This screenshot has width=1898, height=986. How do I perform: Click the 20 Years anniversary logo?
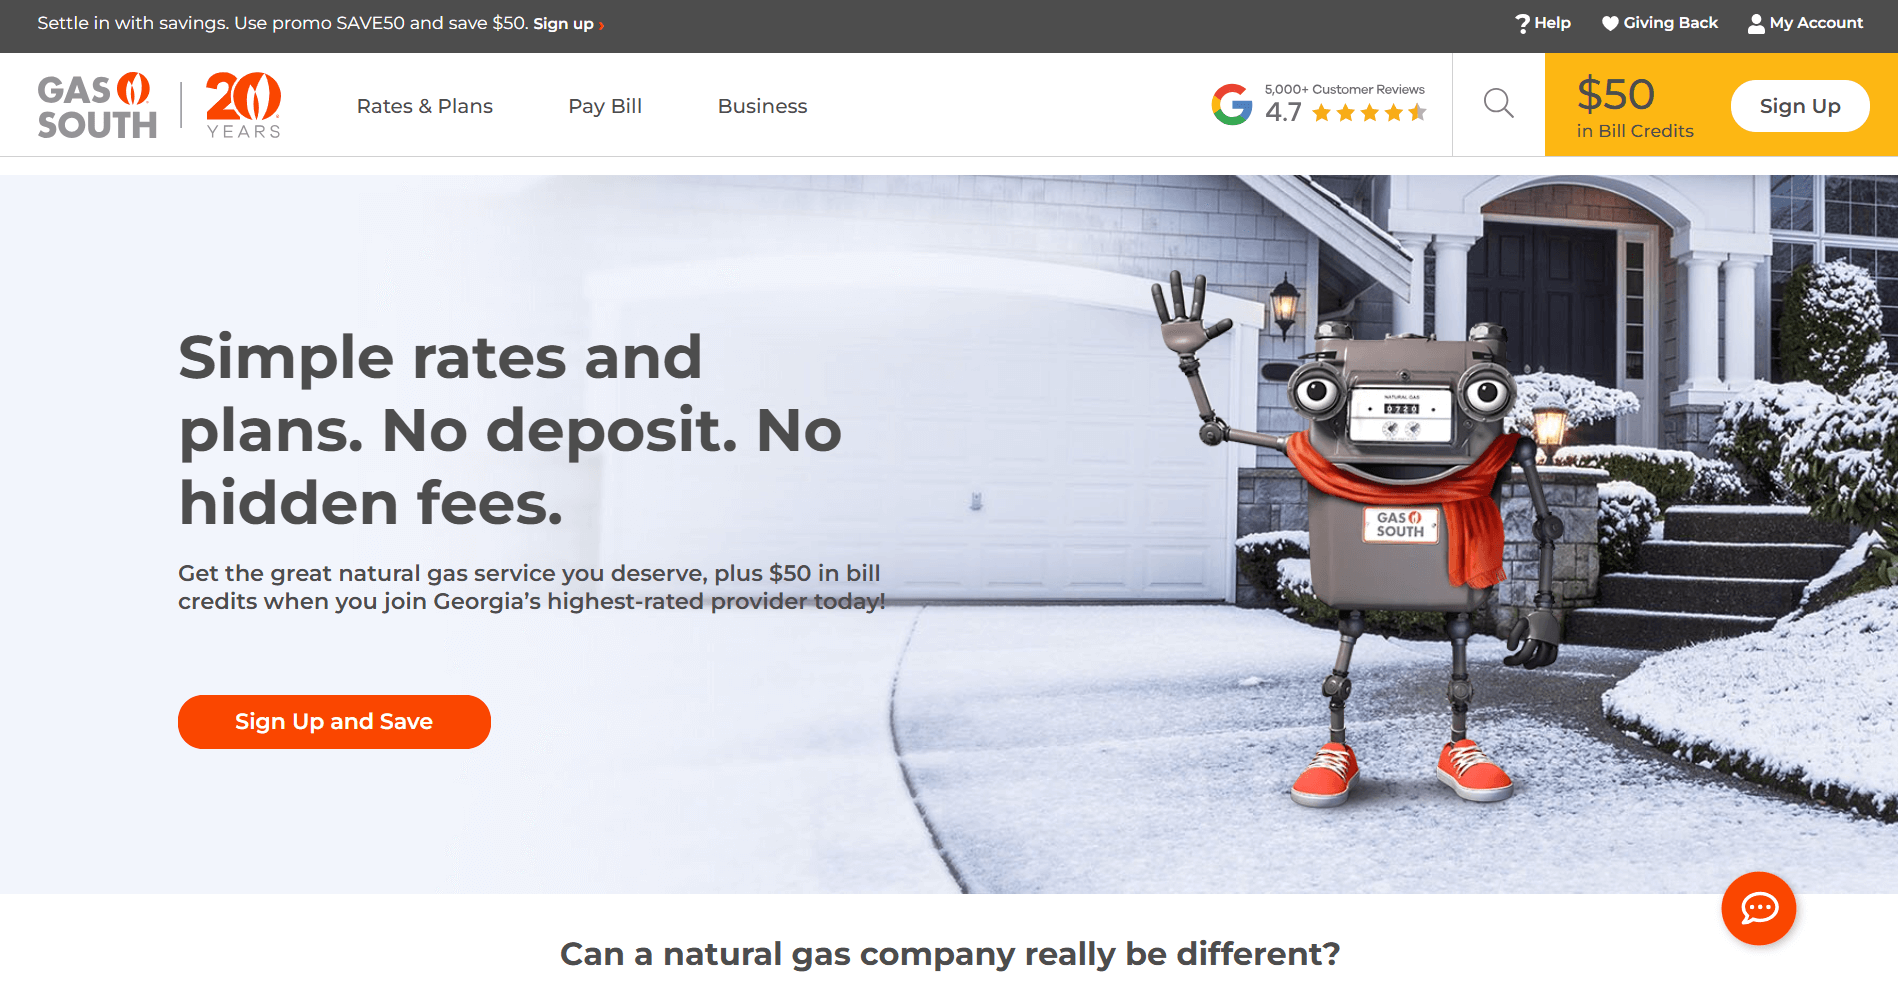click(243, 105)
